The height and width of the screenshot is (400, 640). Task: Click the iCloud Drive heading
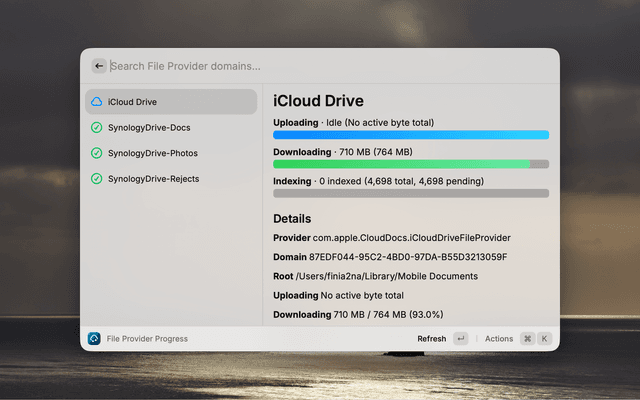click(318, 101)
